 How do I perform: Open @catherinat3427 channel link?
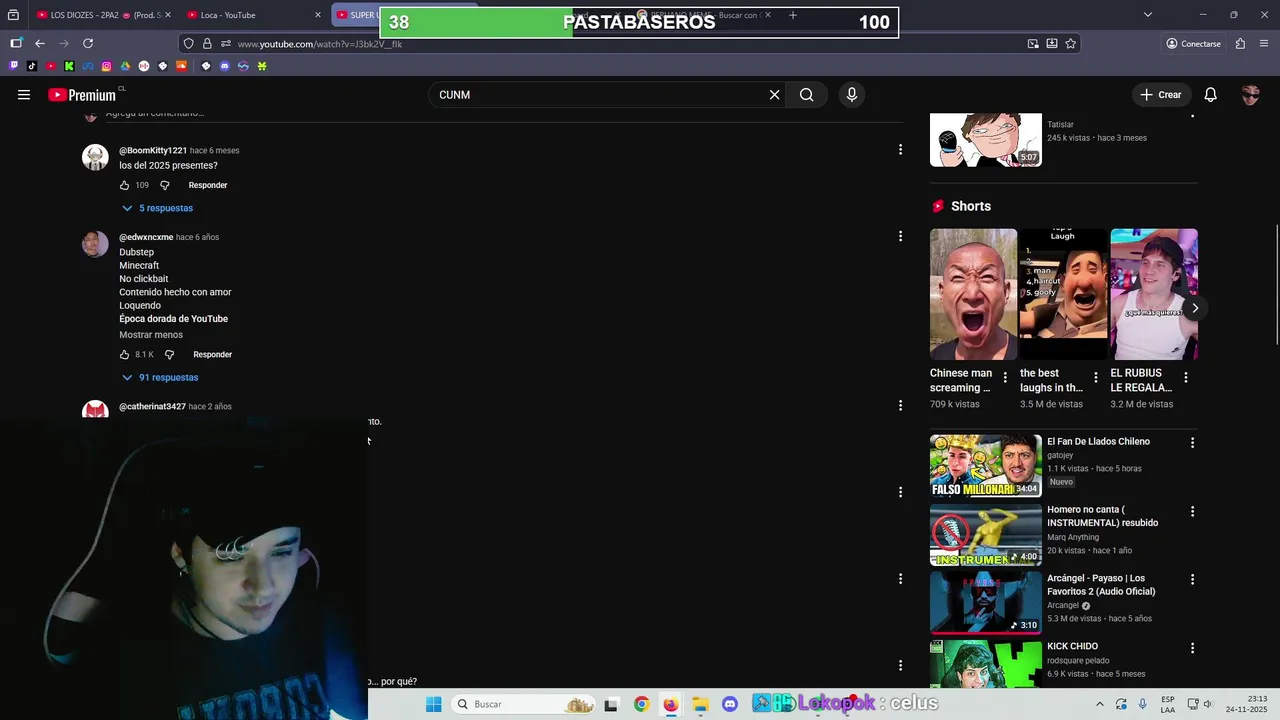point(152,407)
